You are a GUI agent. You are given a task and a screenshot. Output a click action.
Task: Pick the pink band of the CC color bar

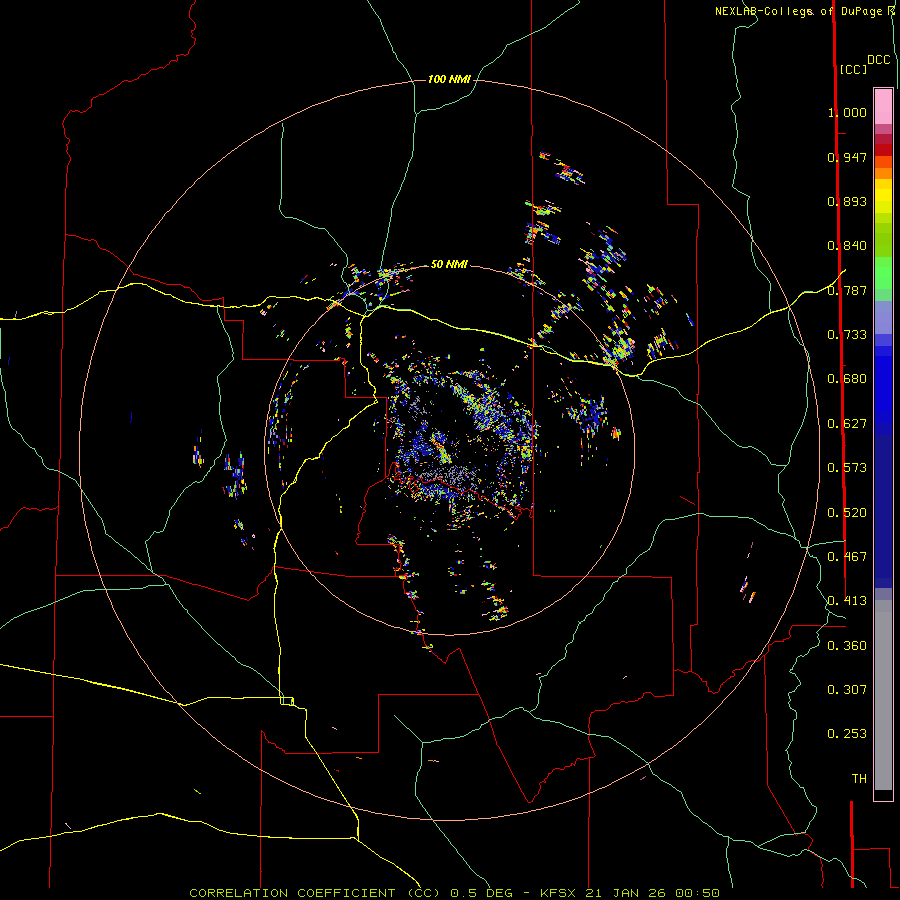(x=883, y=106)
